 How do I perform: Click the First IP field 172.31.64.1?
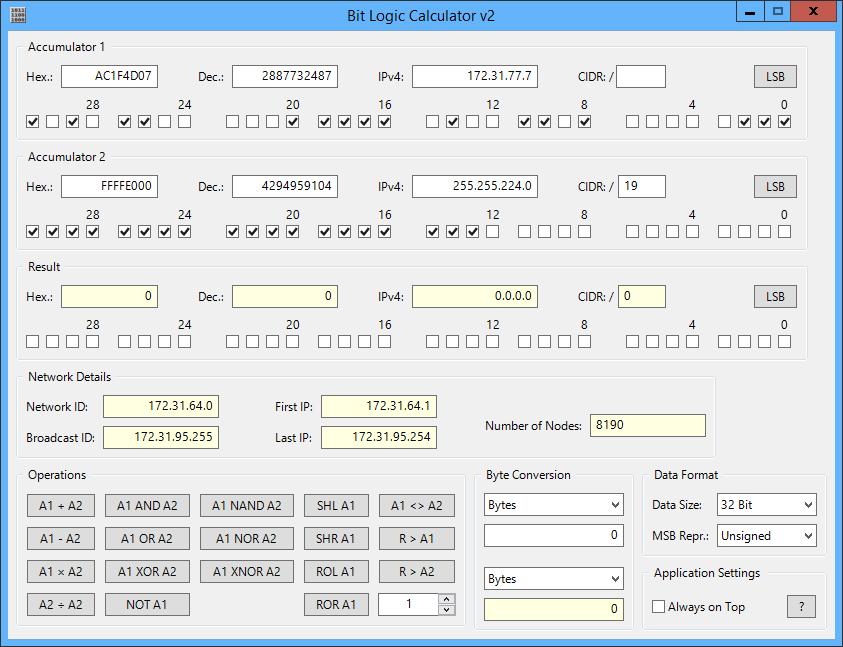(x=379, y=406)
